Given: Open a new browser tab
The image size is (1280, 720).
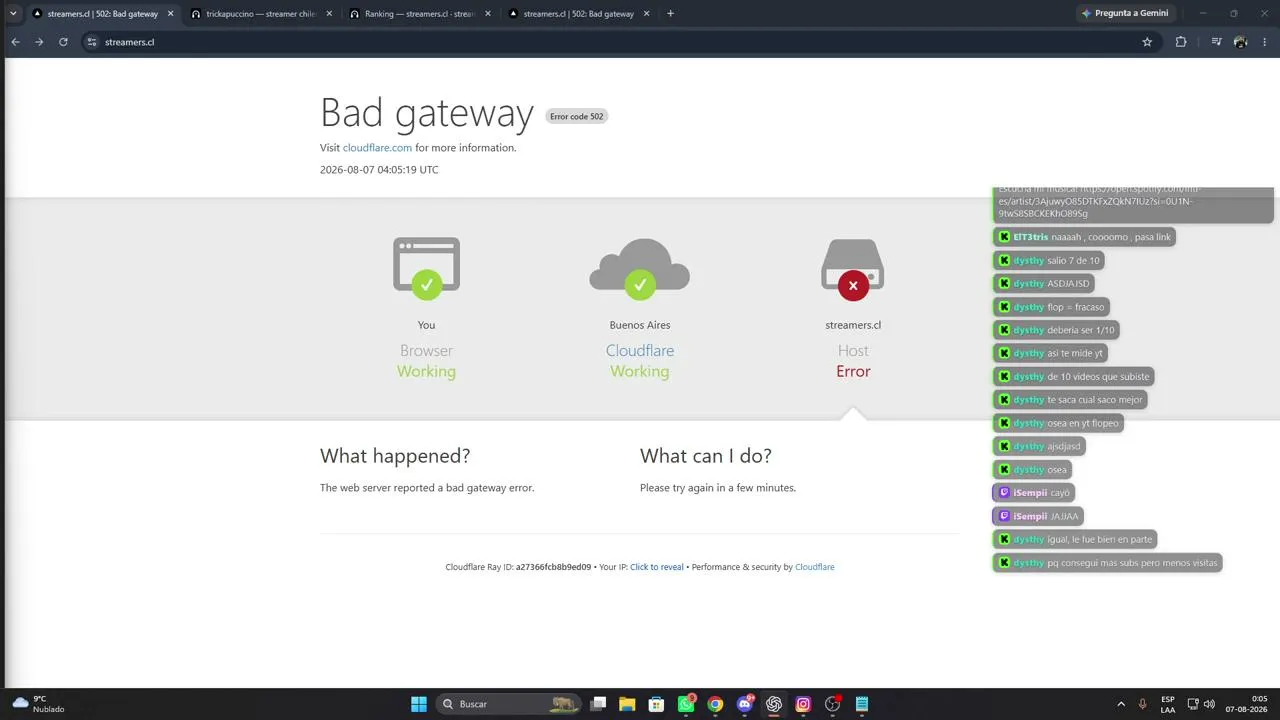Looking at the screenshot, I should click(670, 14).
